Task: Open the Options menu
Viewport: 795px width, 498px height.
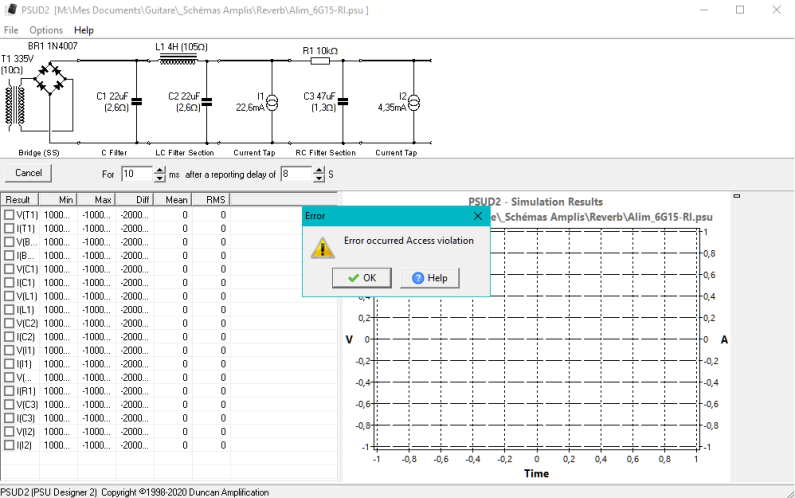Action: [x=46, y=30]
